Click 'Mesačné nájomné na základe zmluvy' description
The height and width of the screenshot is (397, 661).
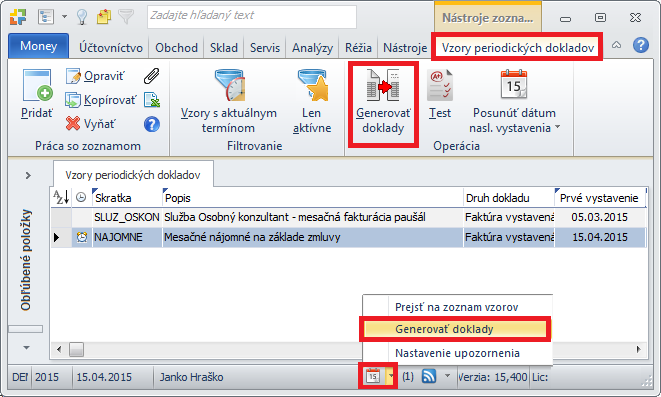[252, 237]
